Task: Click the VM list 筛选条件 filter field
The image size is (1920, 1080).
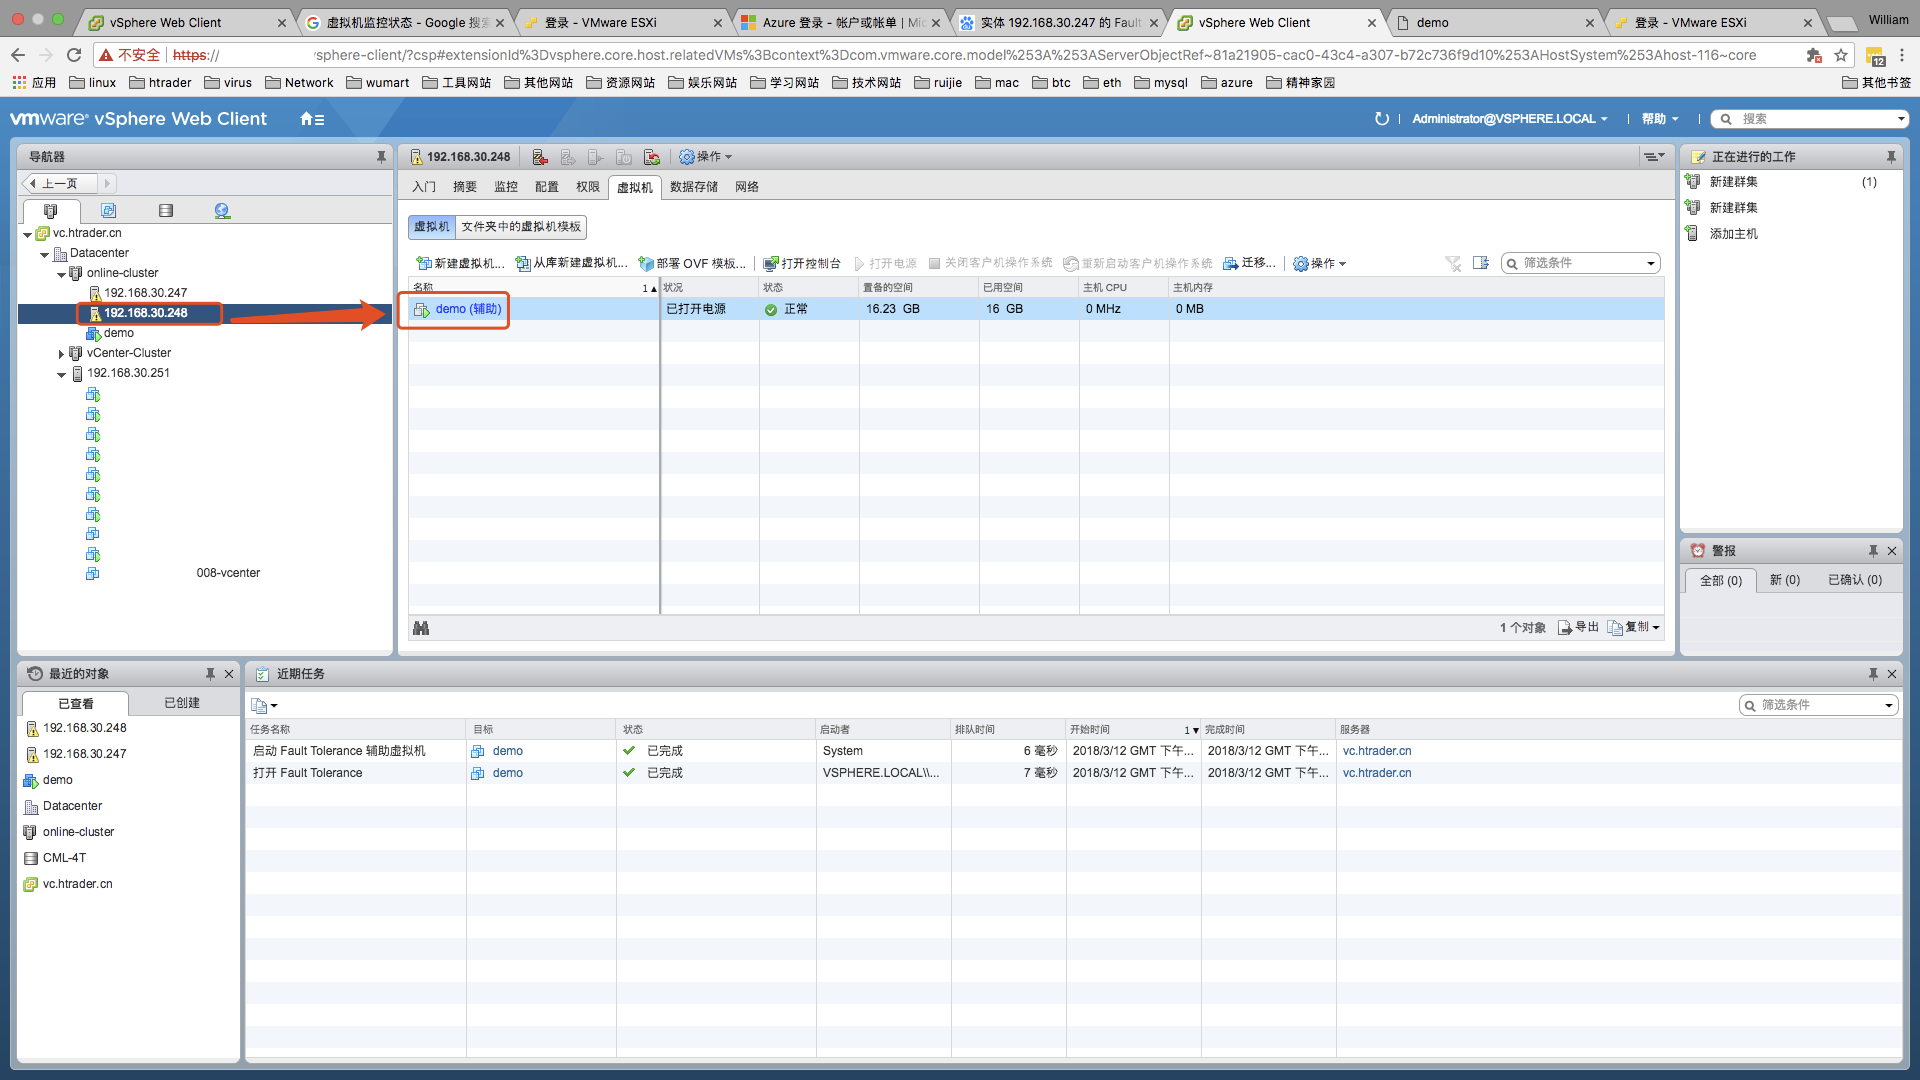Action: [1582, 263]
